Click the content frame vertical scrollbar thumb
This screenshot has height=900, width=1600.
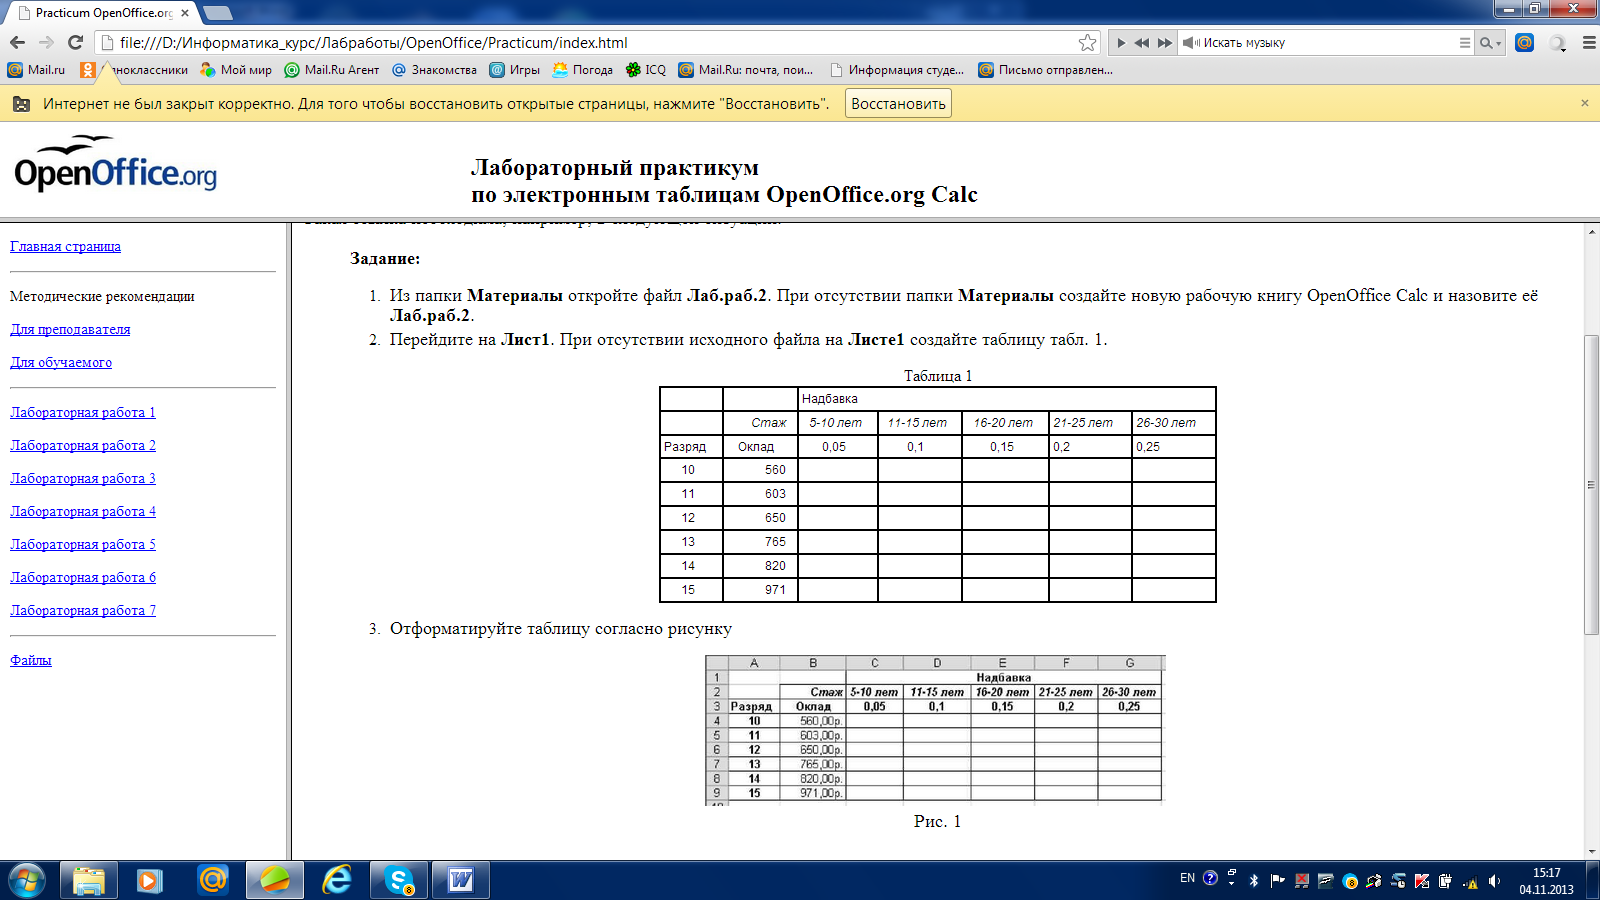(x=1591, y=485)
